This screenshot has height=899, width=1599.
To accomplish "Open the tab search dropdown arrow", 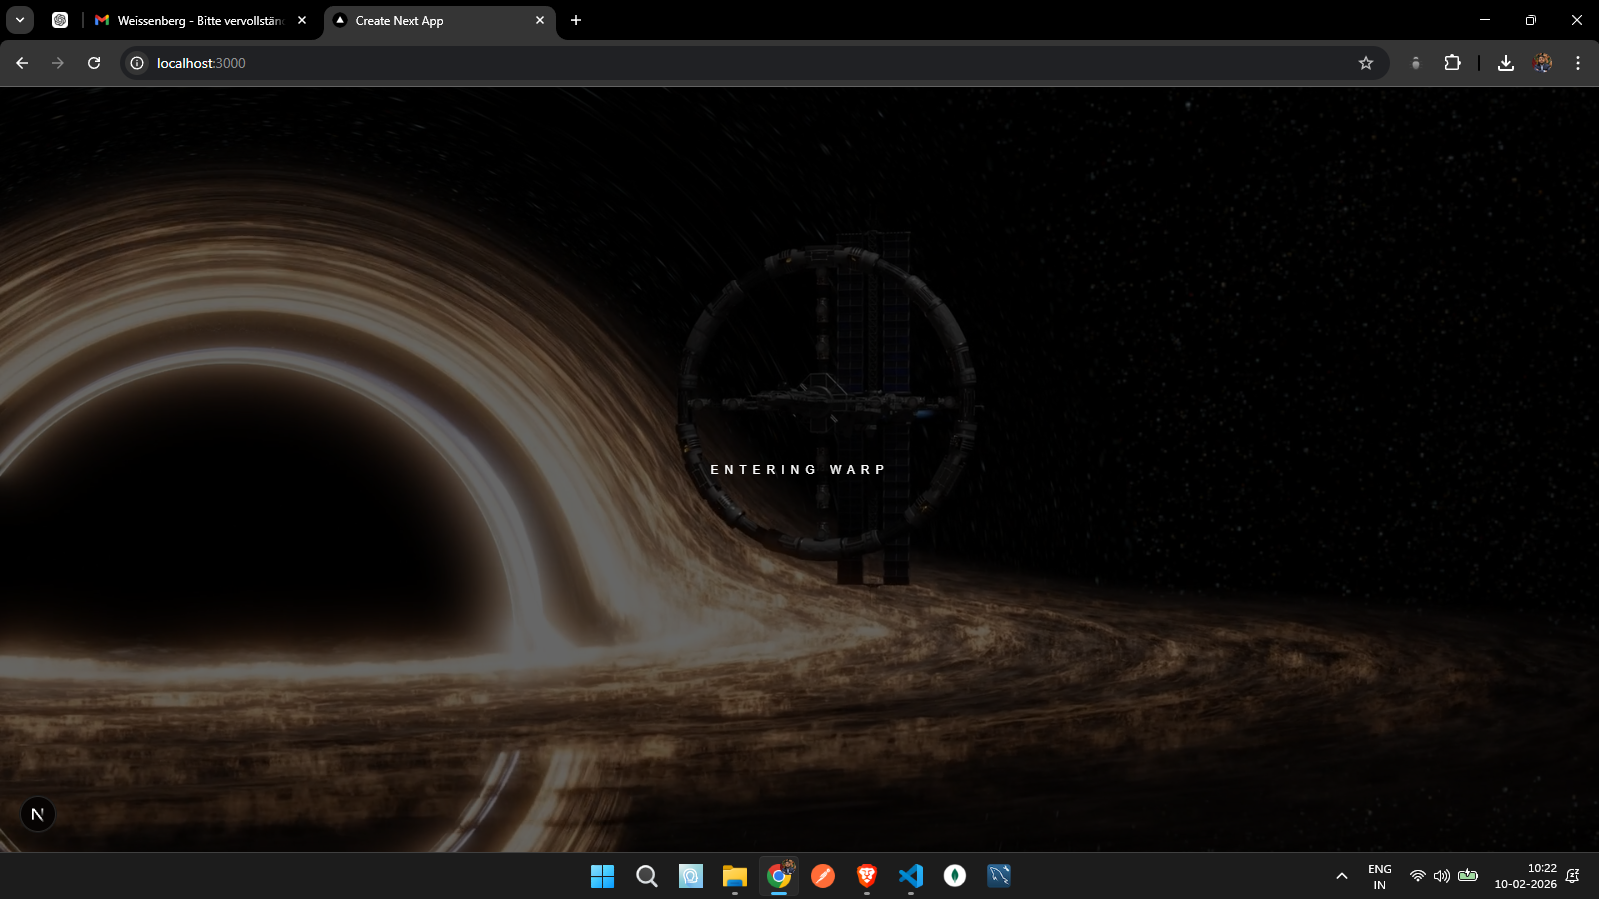I will (20, 20).
